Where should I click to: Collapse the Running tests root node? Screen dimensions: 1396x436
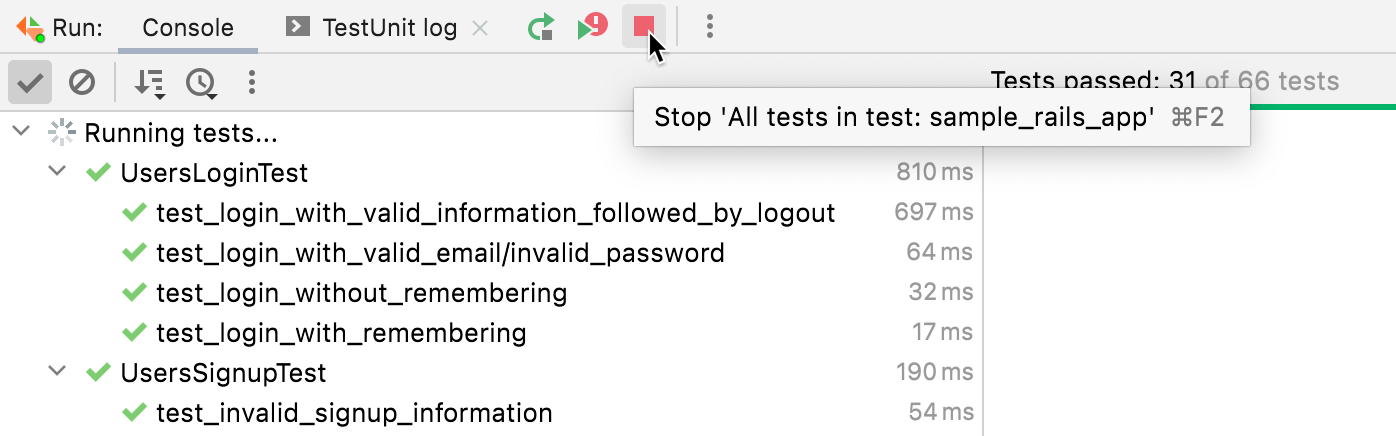tap(24, 132)
